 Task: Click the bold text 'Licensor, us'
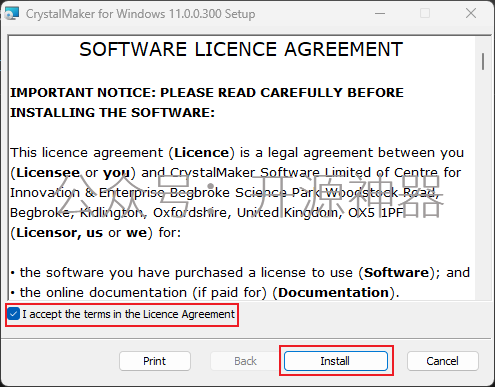tap(59, 233)
